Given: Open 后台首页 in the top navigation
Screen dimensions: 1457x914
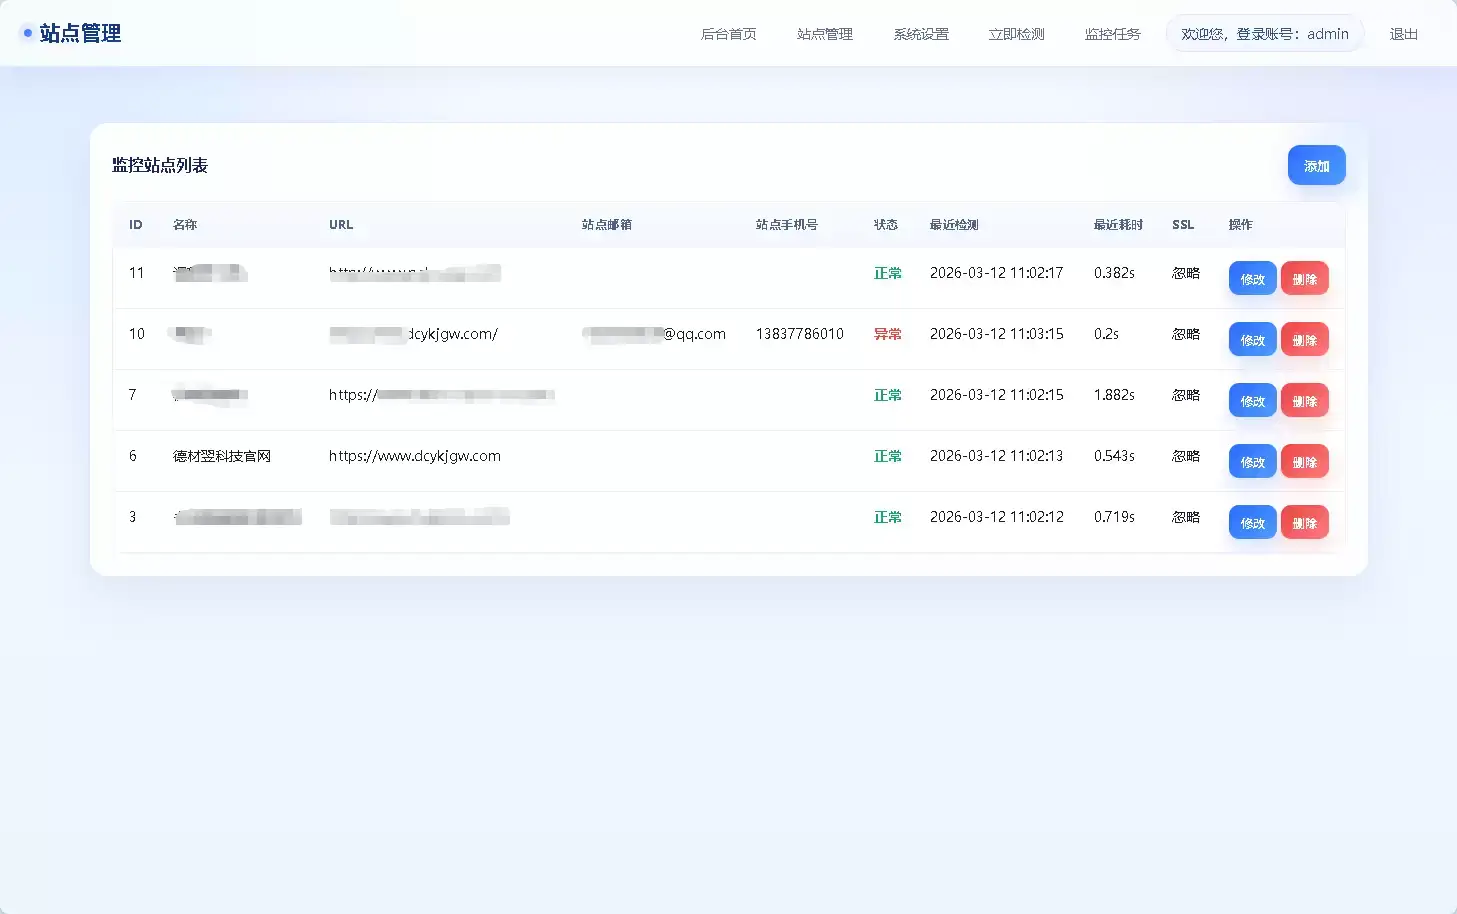Looking at the screenshot, I should [728, 33].
